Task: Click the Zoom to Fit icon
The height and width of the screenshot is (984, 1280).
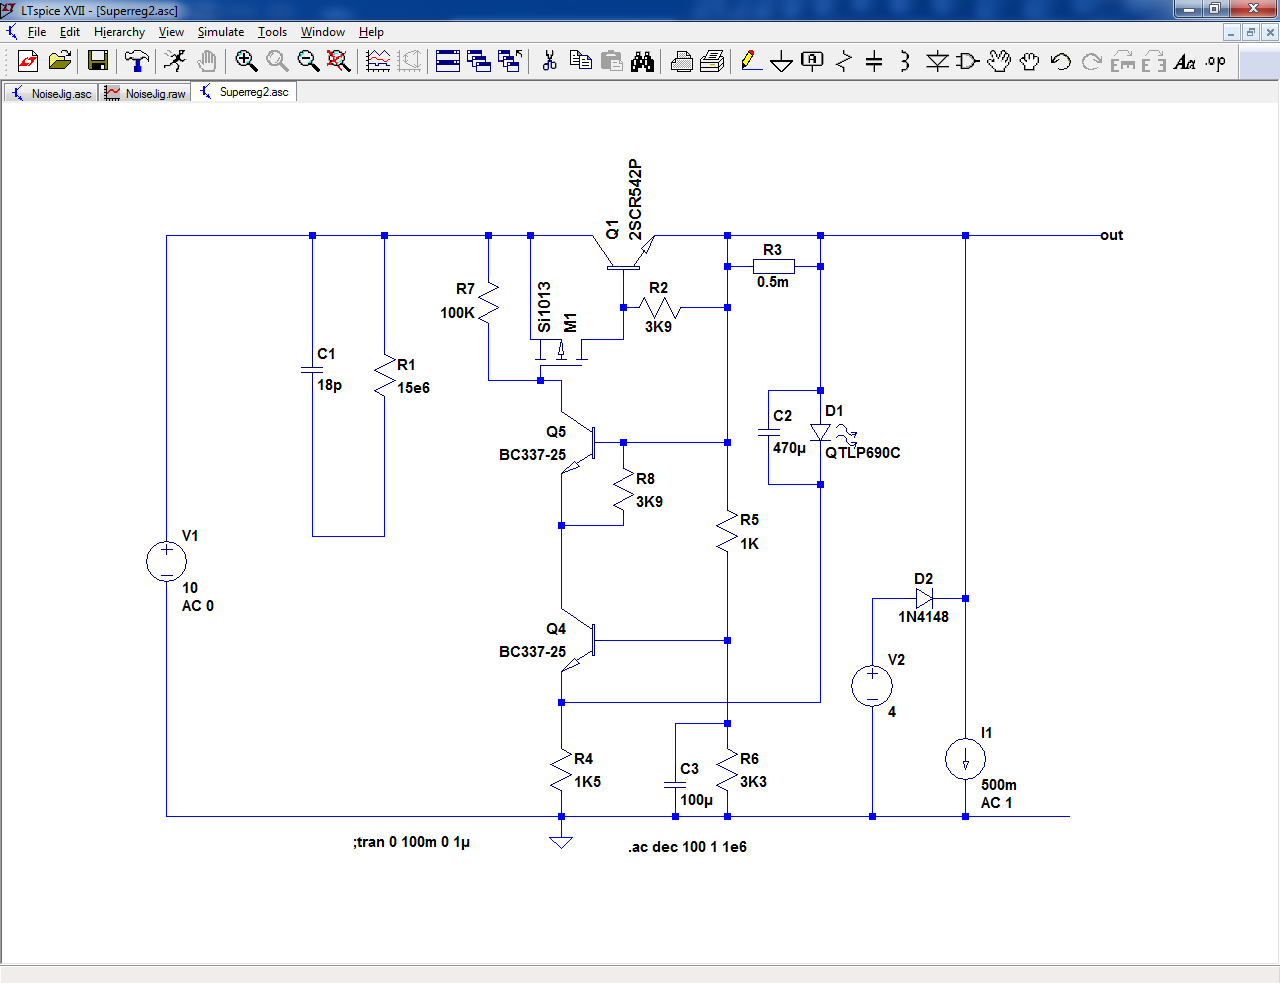Action: pyautogui.click(x=339, y=62)
